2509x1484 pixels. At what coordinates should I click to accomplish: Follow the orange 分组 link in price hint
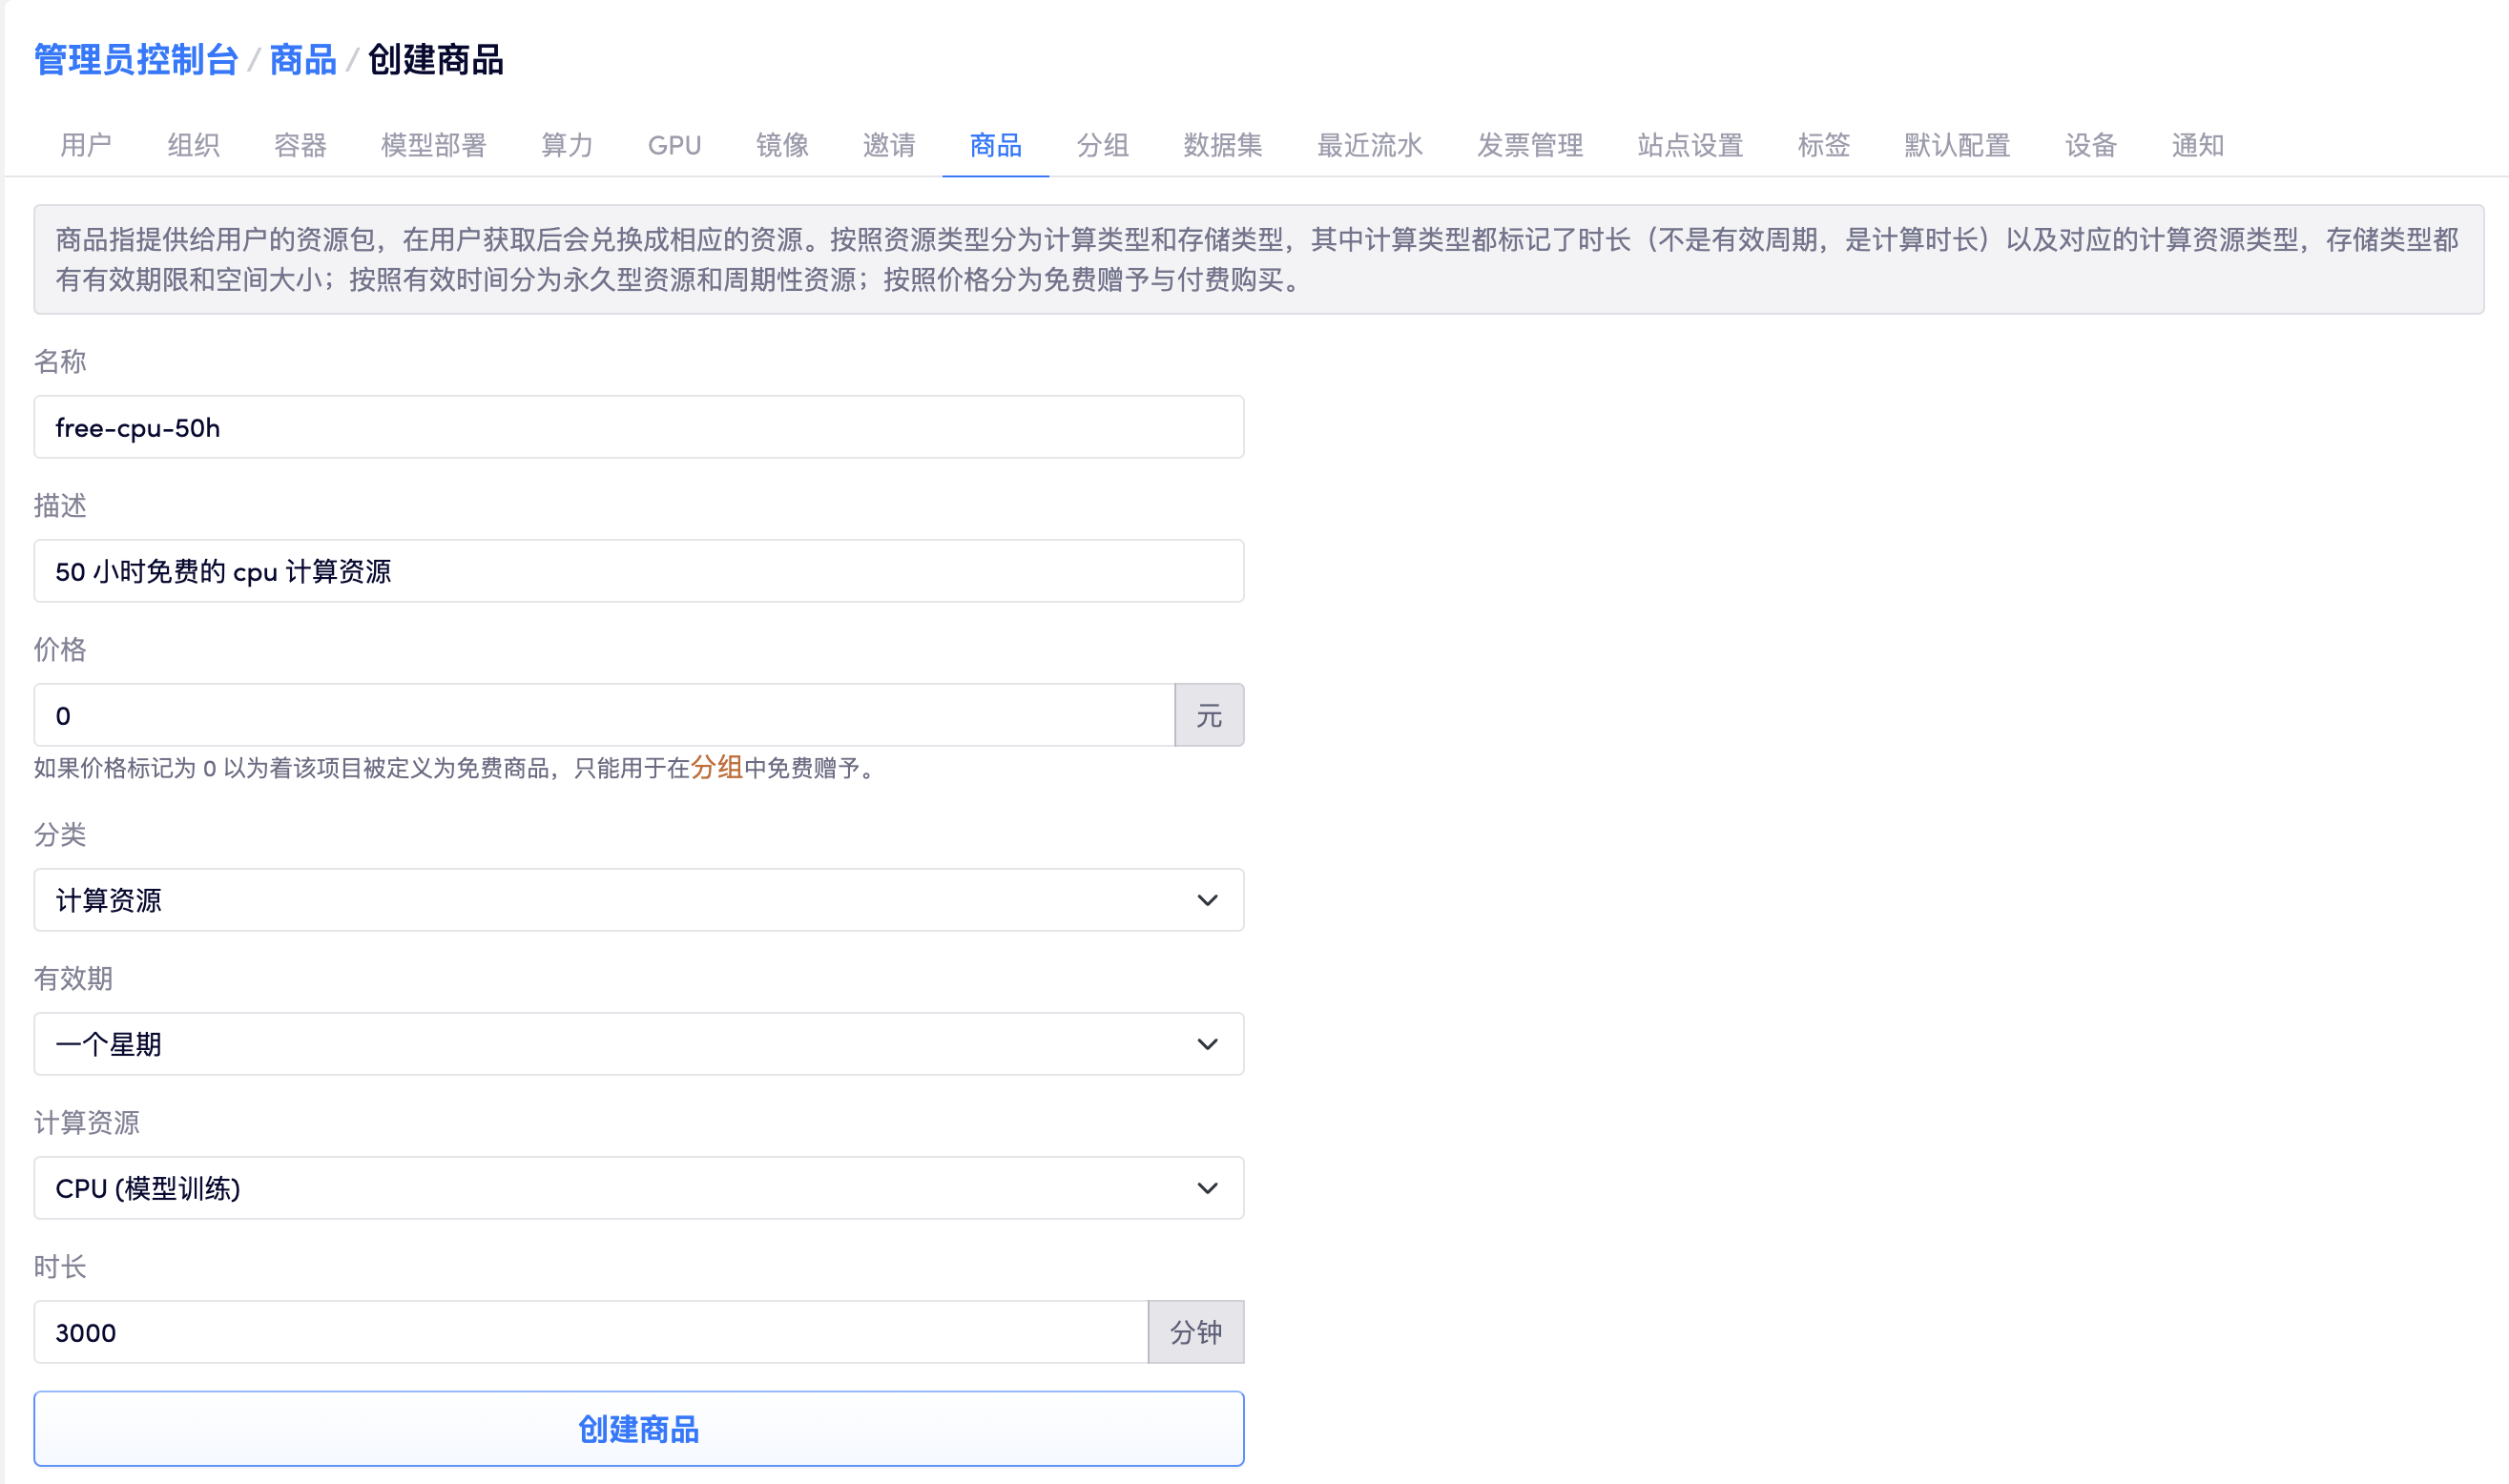716,768
